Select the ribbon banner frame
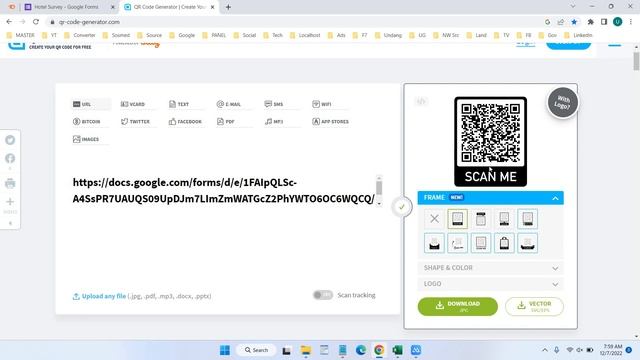Image resolution: width=640 pixels, height=360 pixels. [527, 243]
